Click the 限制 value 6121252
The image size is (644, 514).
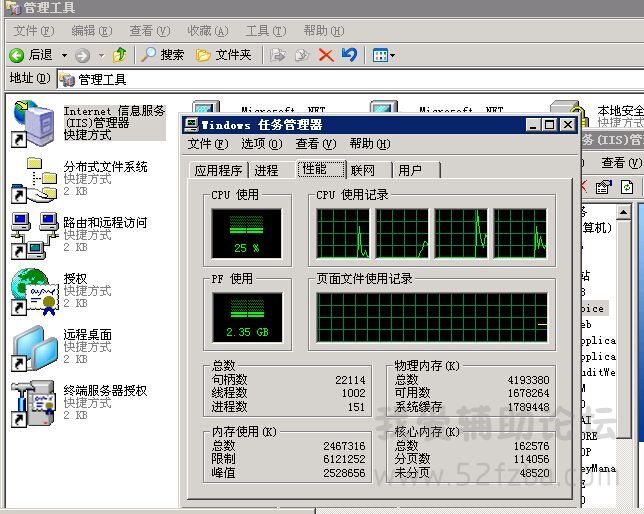344,459
